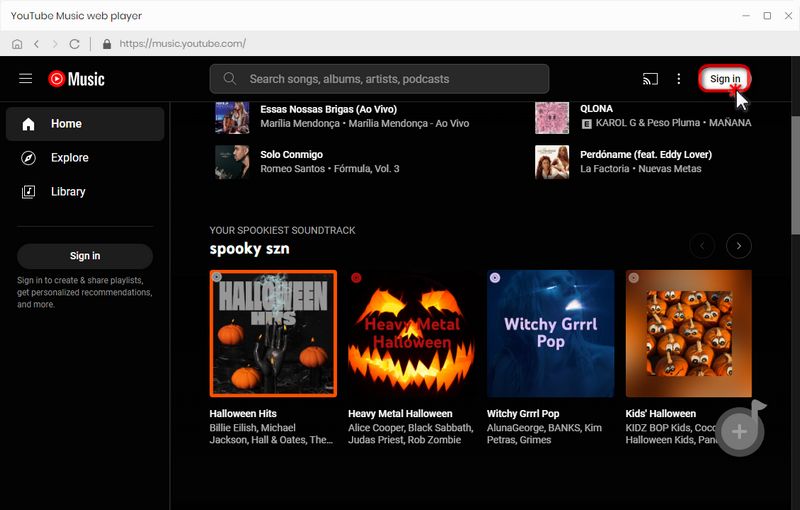The height and width of the screenshot is (510, 800).
Task: Click Fórmula, Vol. 3 album link
Action: coord(366,169)
